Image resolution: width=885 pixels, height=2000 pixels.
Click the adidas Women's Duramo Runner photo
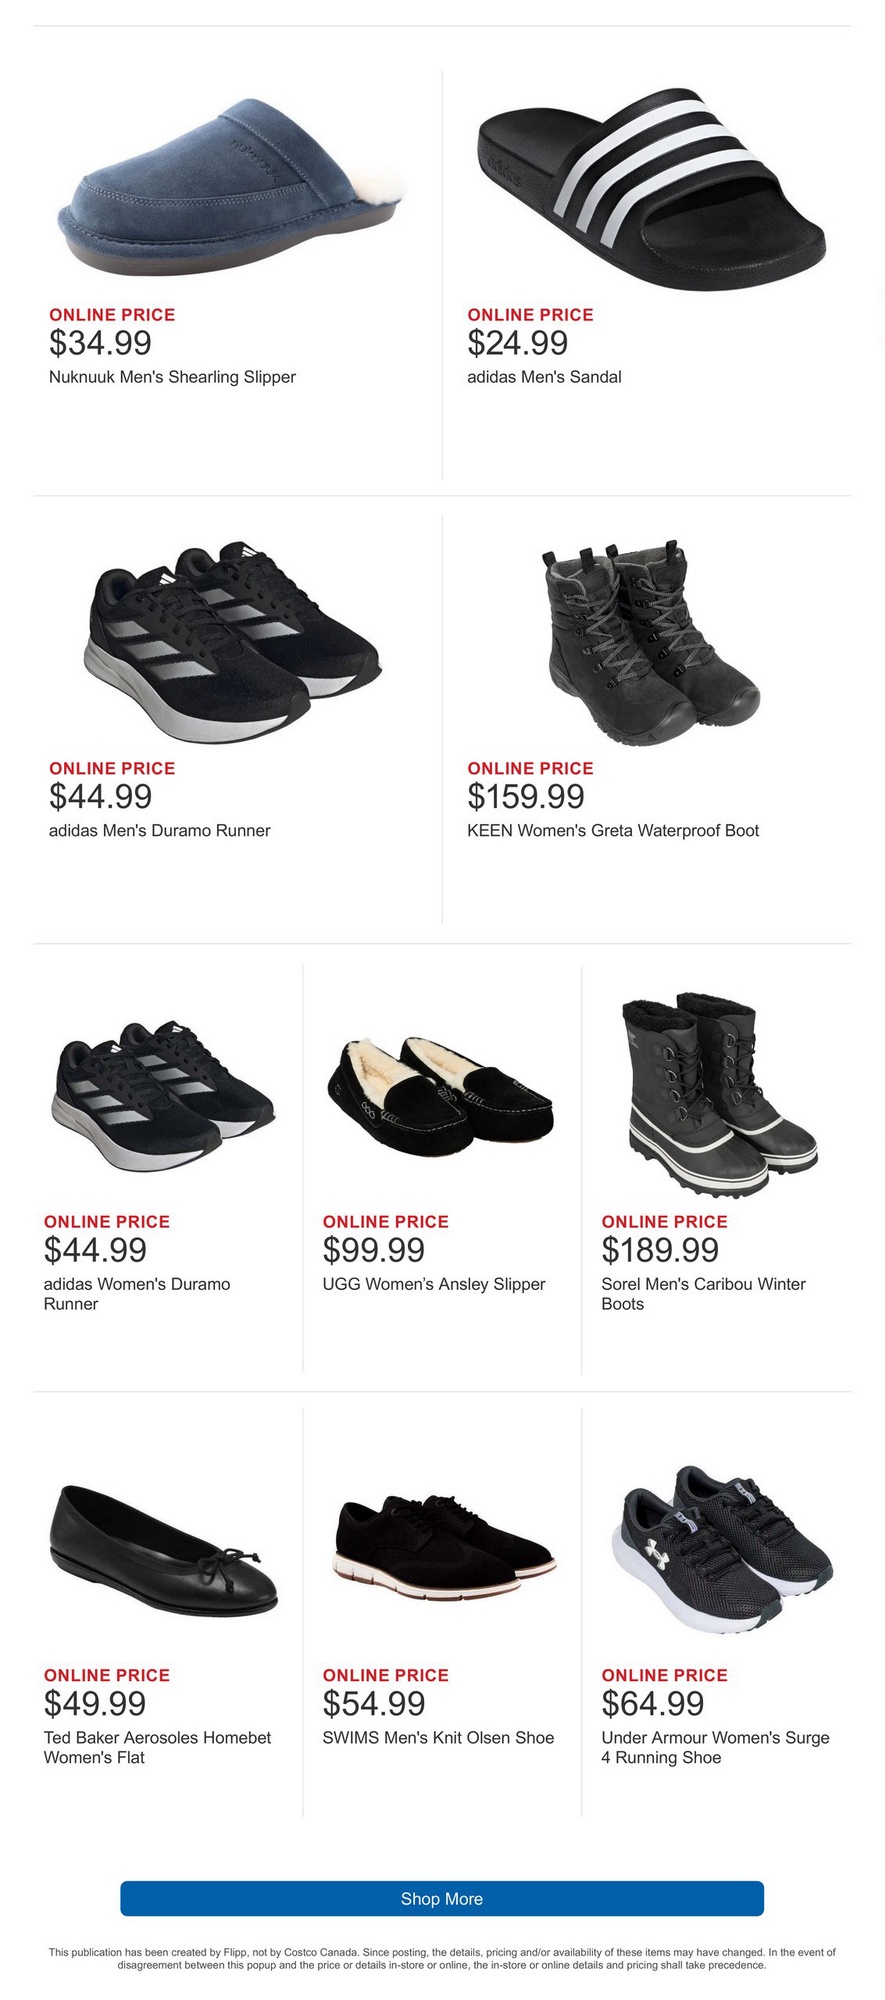click(x=163, y=1095)
